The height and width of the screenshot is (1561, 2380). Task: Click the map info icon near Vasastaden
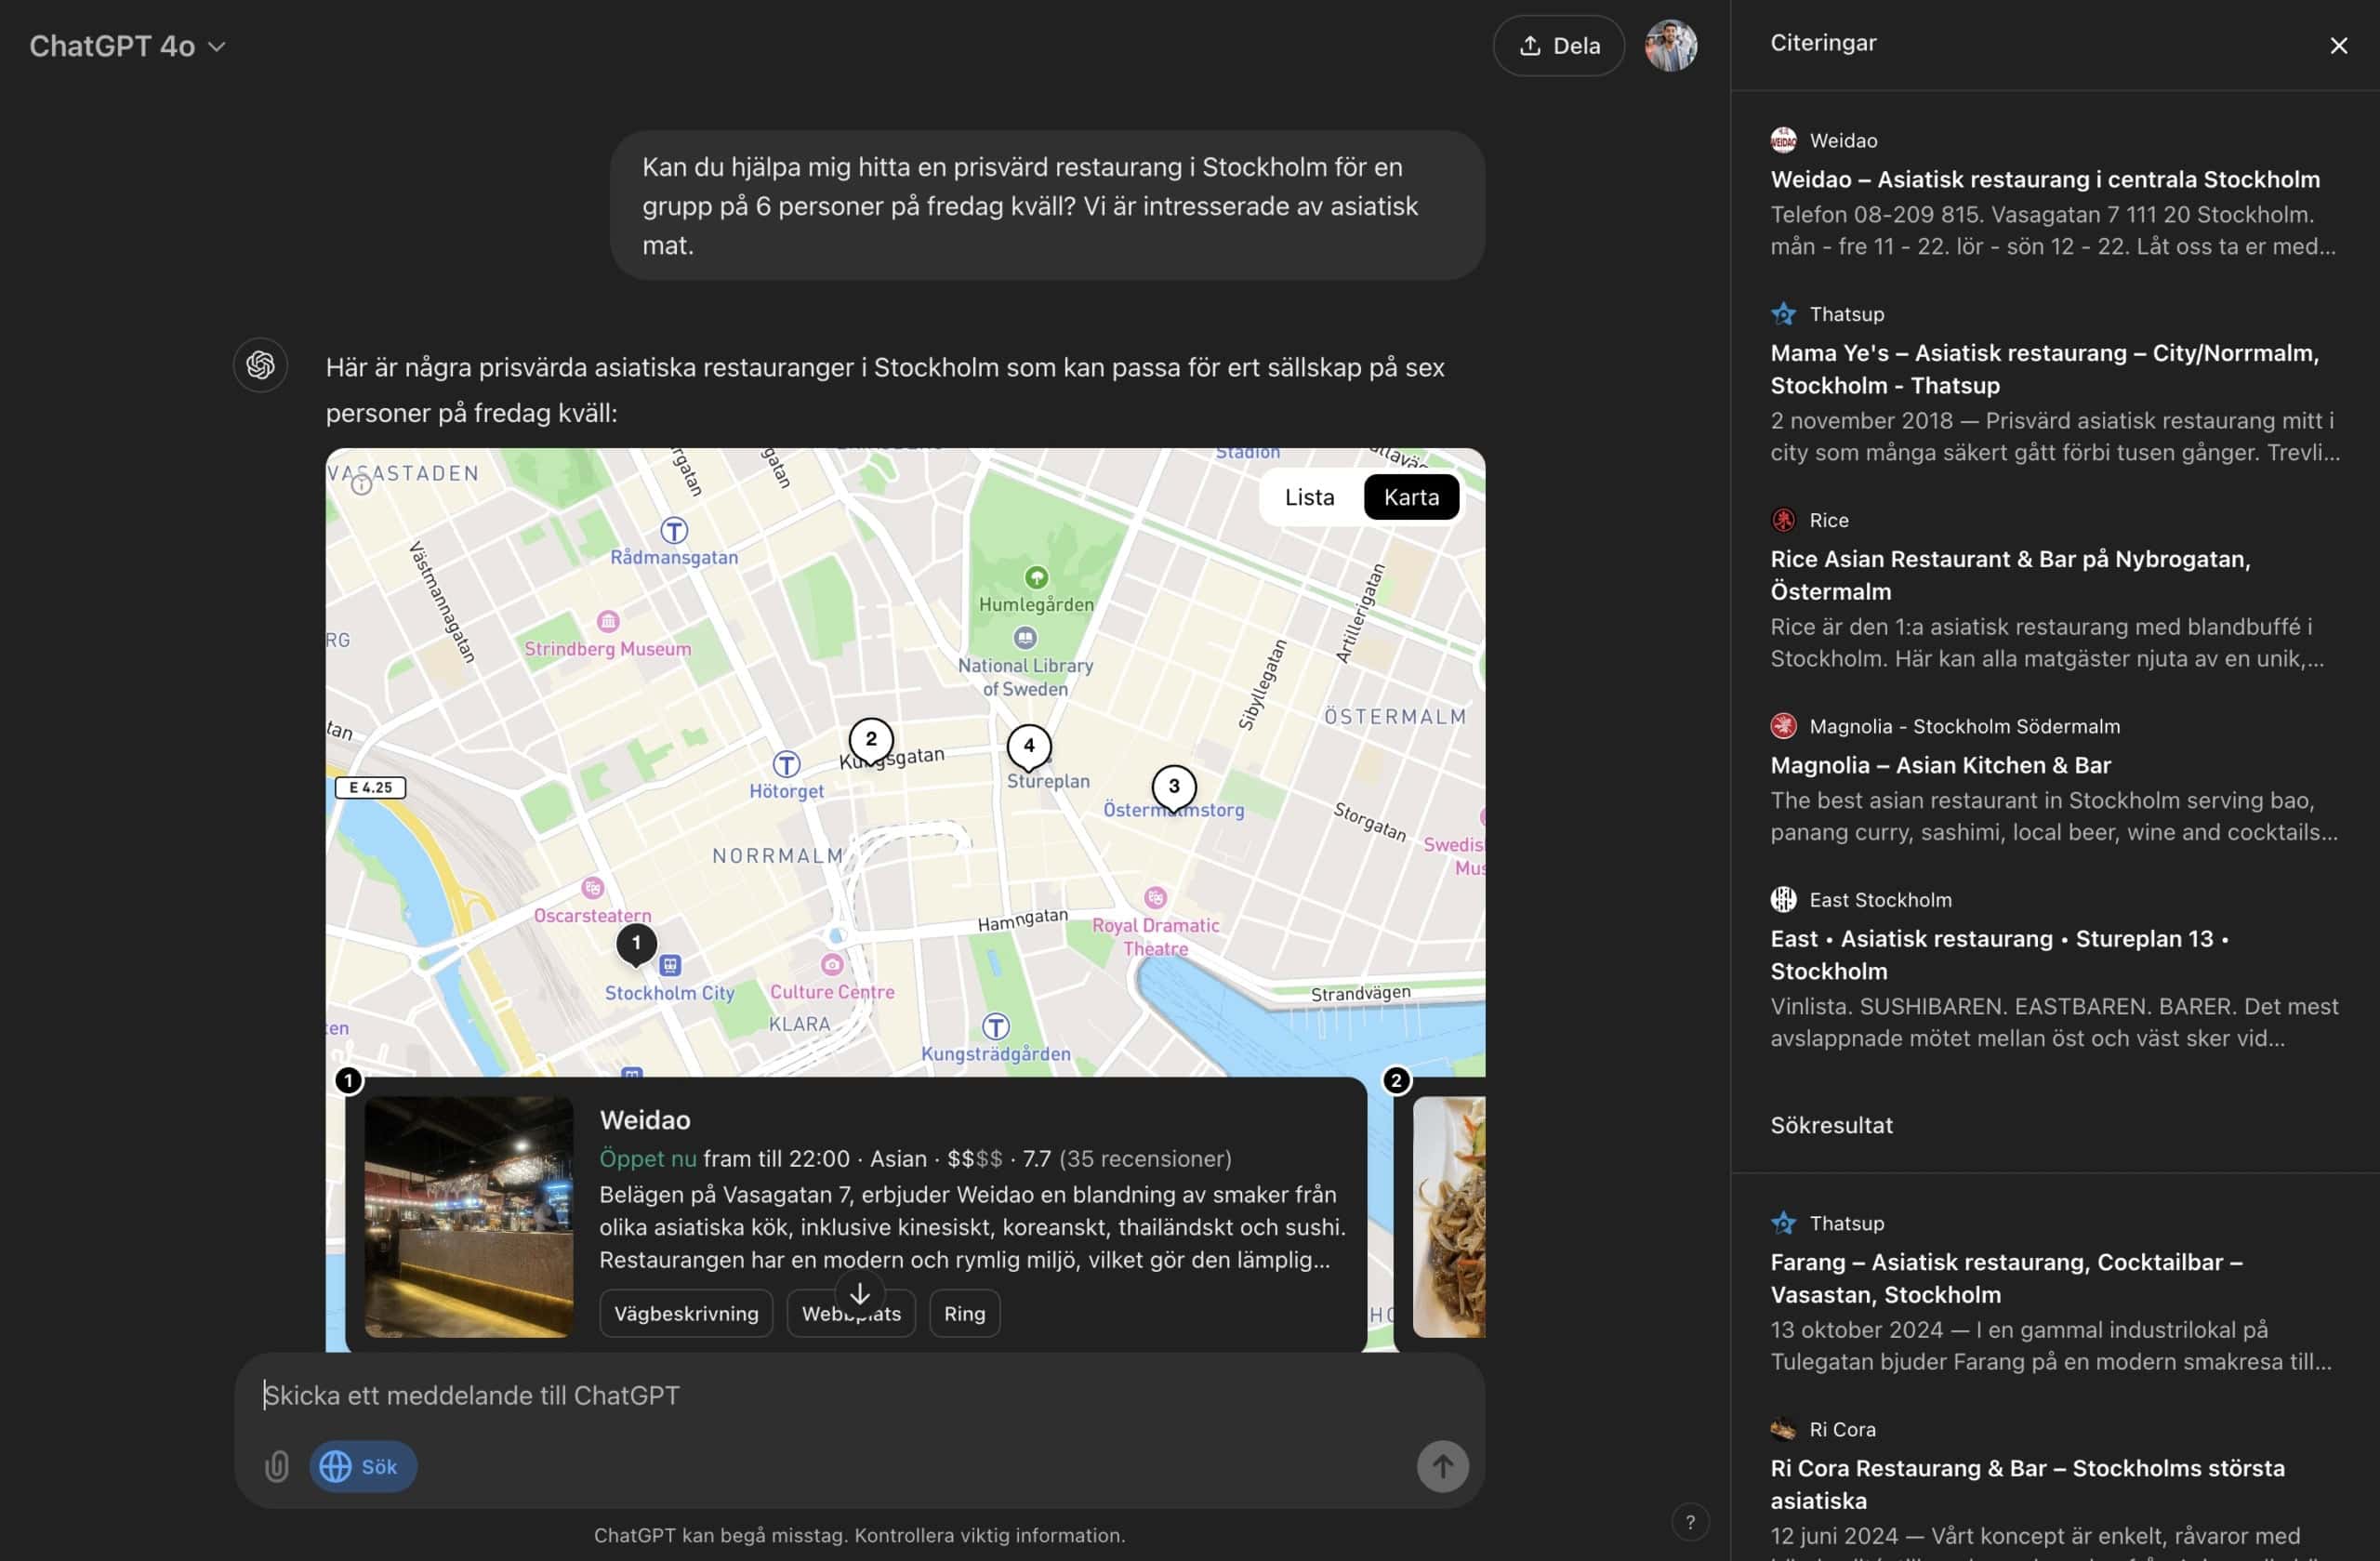click(361, 485)
